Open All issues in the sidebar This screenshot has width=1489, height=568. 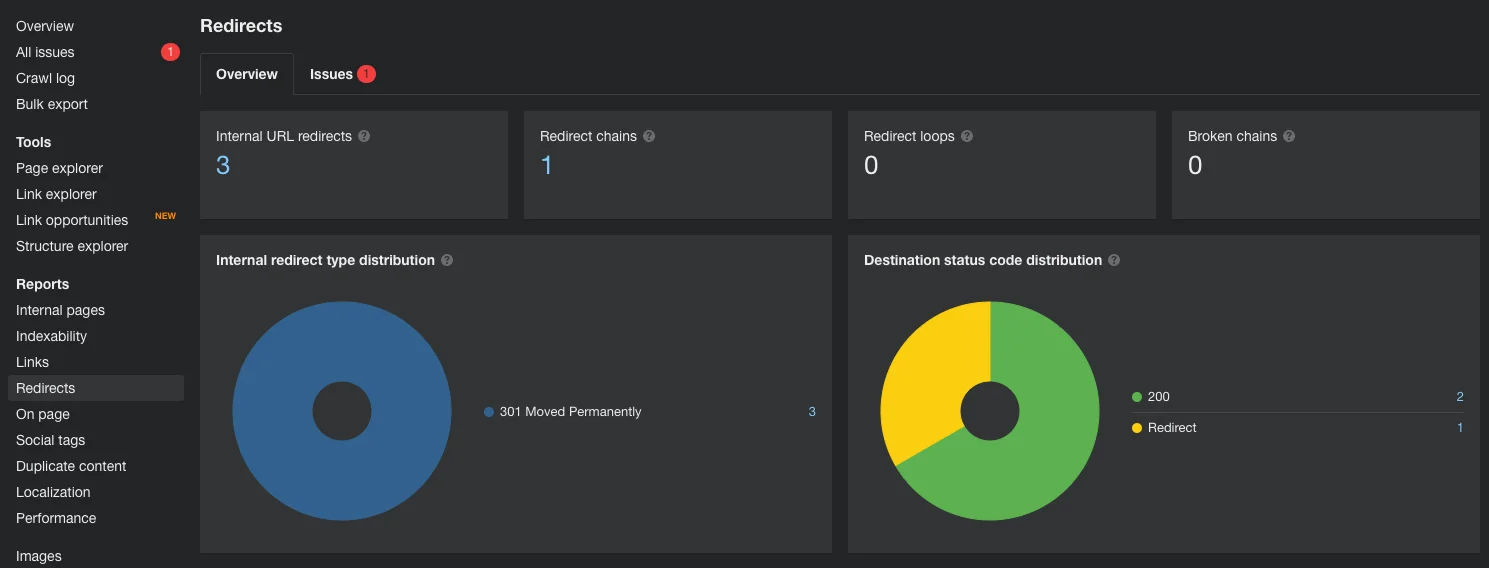pos(45,52)
